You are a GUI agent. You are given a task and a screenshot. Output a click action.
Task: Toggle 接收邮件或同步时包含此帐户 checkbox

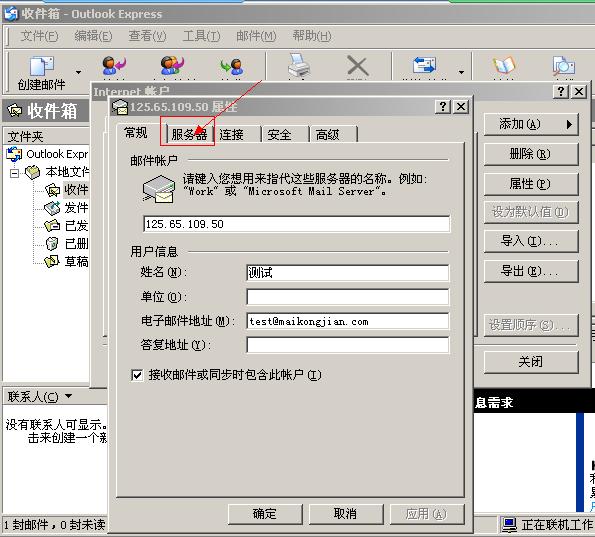click(137, 375)
